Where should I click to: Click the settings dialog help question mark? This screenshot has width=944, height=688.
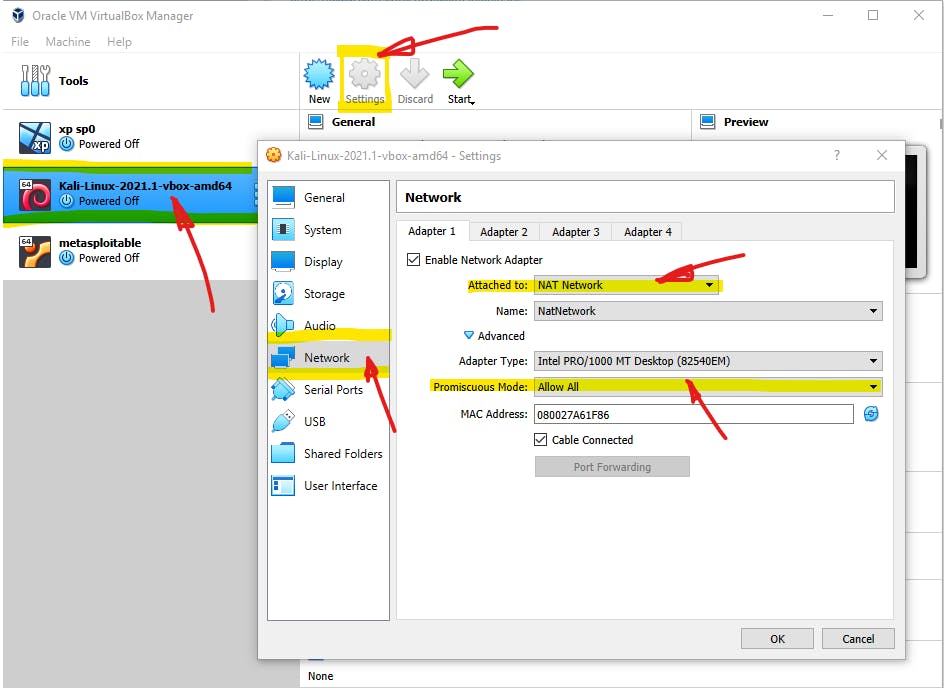point(837,155)
